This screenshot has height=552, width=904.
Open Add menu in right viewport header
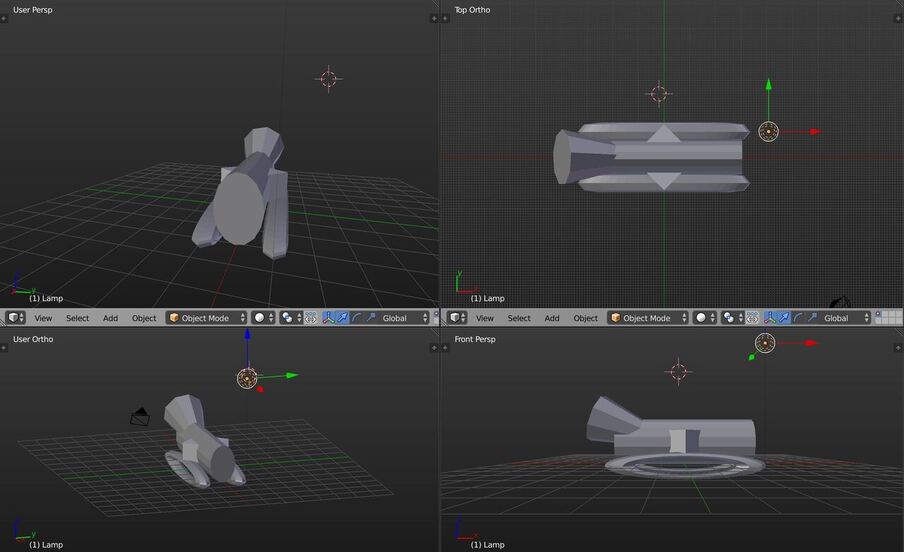click(x=552, y=318)
